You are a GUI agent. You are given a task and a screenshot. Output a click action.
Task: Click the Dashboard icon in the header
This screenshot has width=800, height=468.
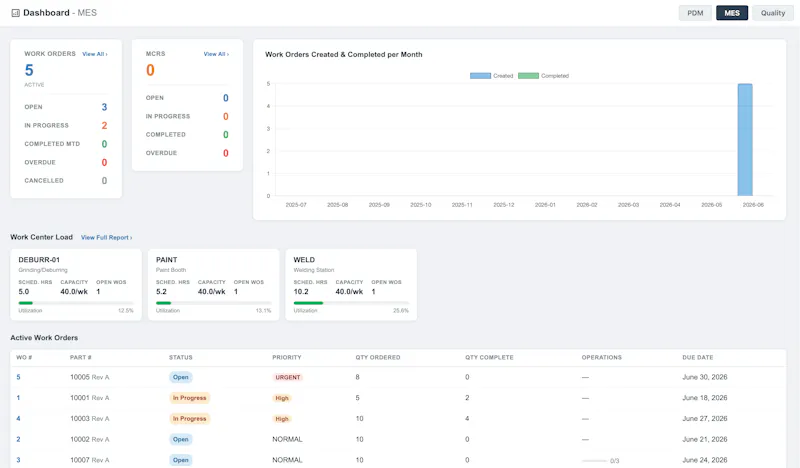[x=15, y=13]
